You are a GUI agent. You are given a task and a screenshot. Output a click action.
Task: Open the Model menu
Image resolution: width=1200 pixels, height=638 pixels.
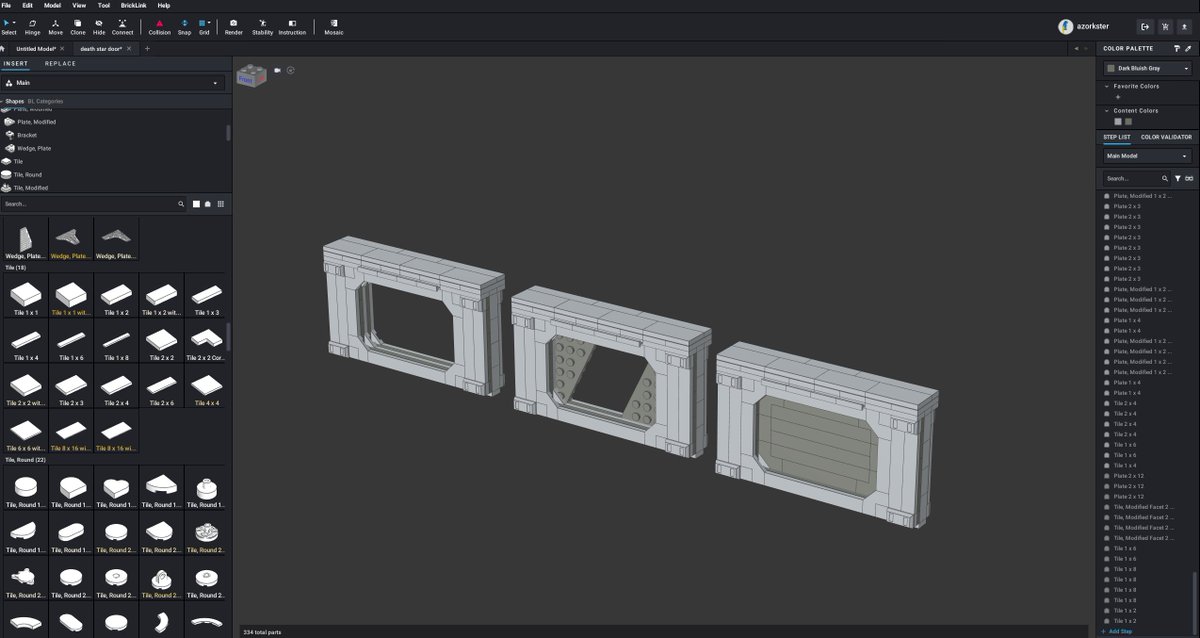click(x=52, y=5)
